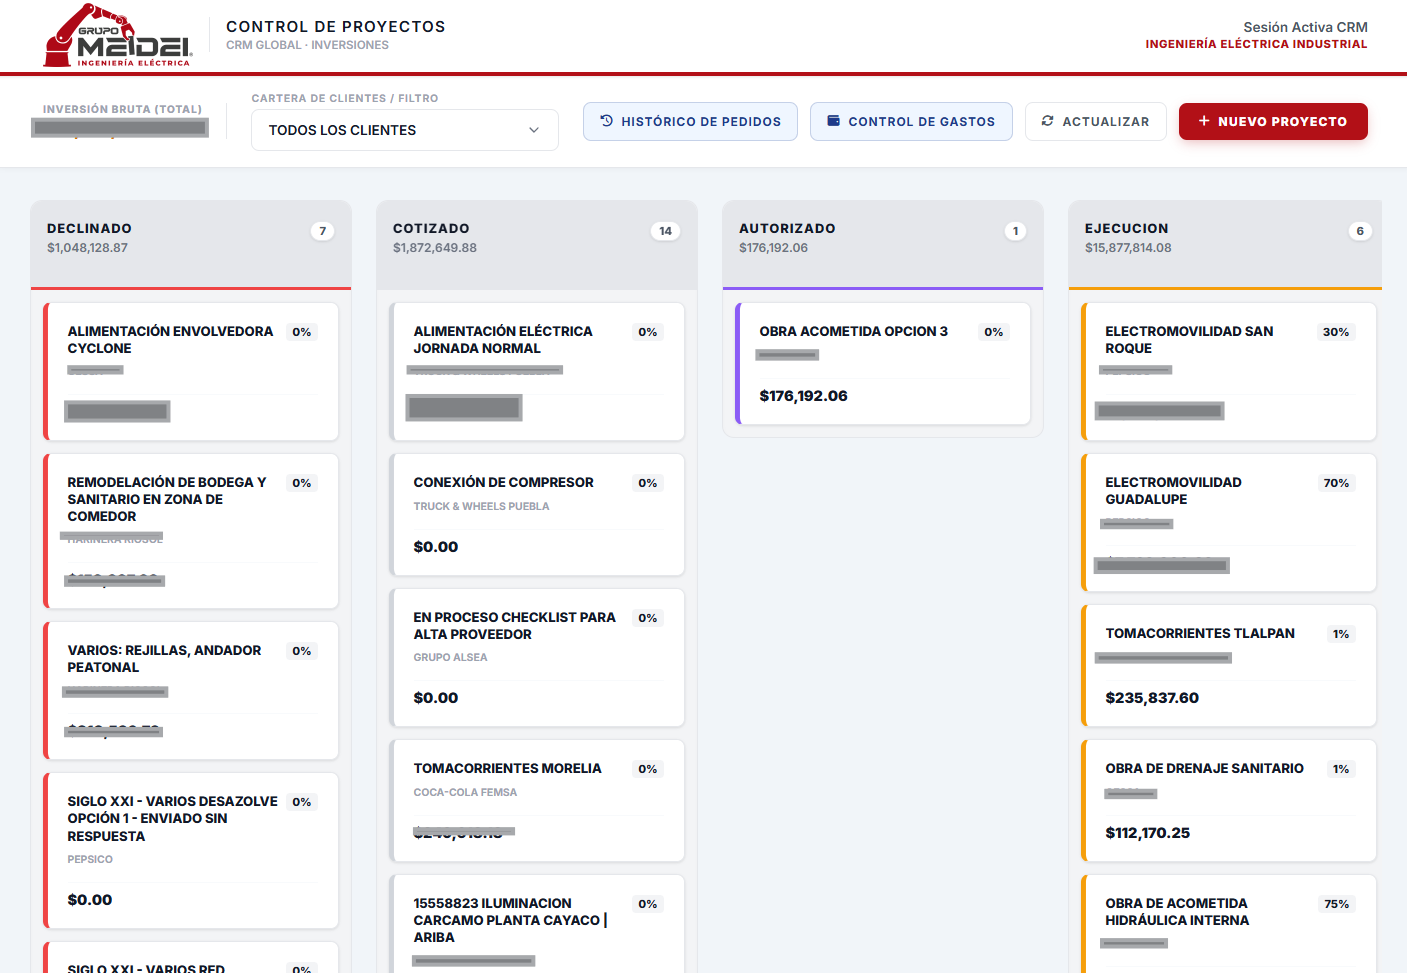The image size is (1407, 973).
Task: Click the Control de Proyectos title
Action: pyautogui.click(x=336, y=27)
